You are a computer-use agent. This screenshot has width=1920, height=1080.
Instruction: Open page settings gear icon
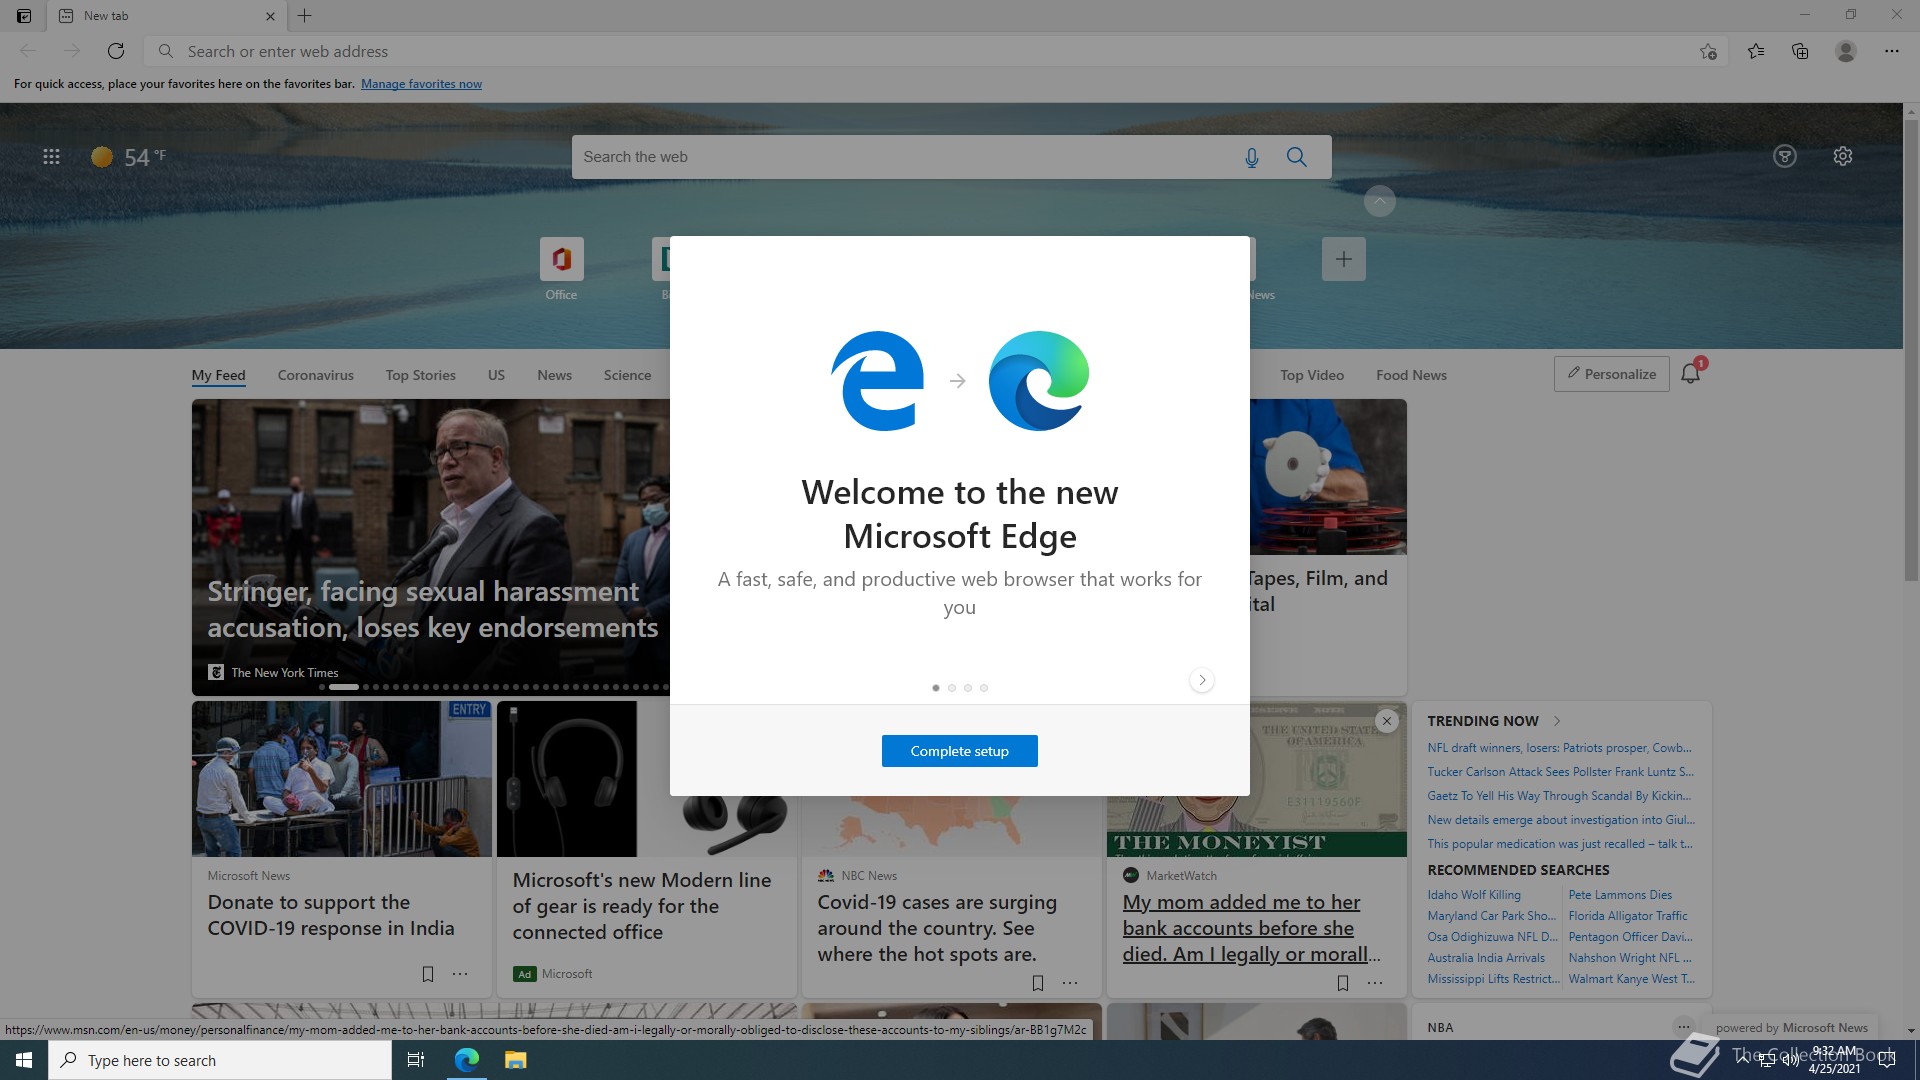point(1843,156)
